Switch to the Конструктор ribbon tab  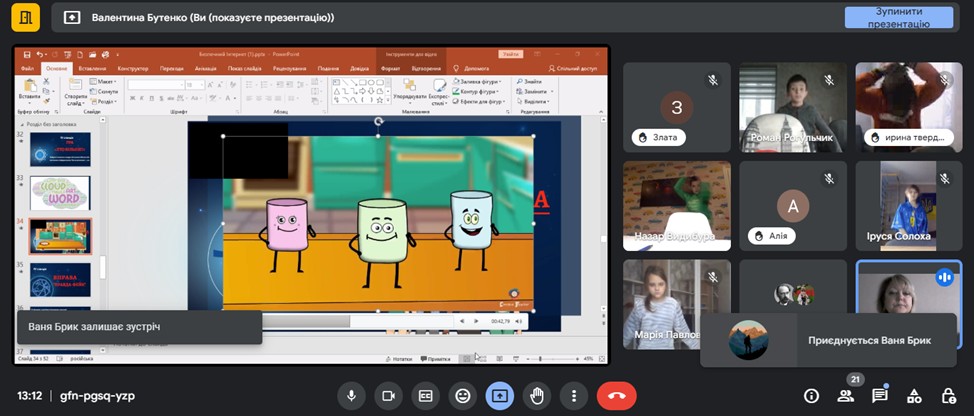point(133,68)
